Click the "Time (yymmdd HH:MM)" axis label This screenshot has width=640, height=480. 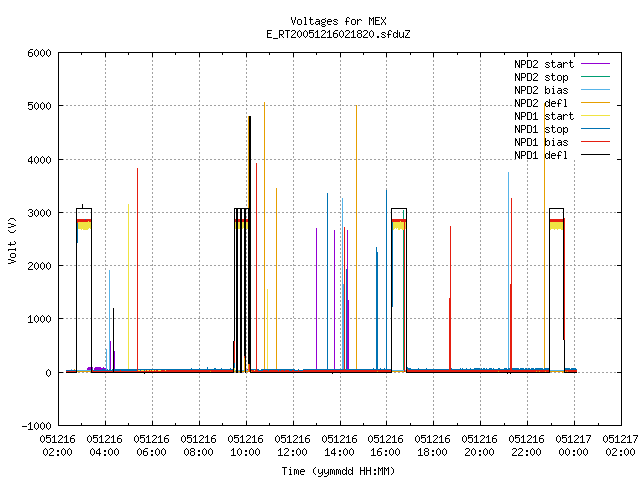pos(338,471)
